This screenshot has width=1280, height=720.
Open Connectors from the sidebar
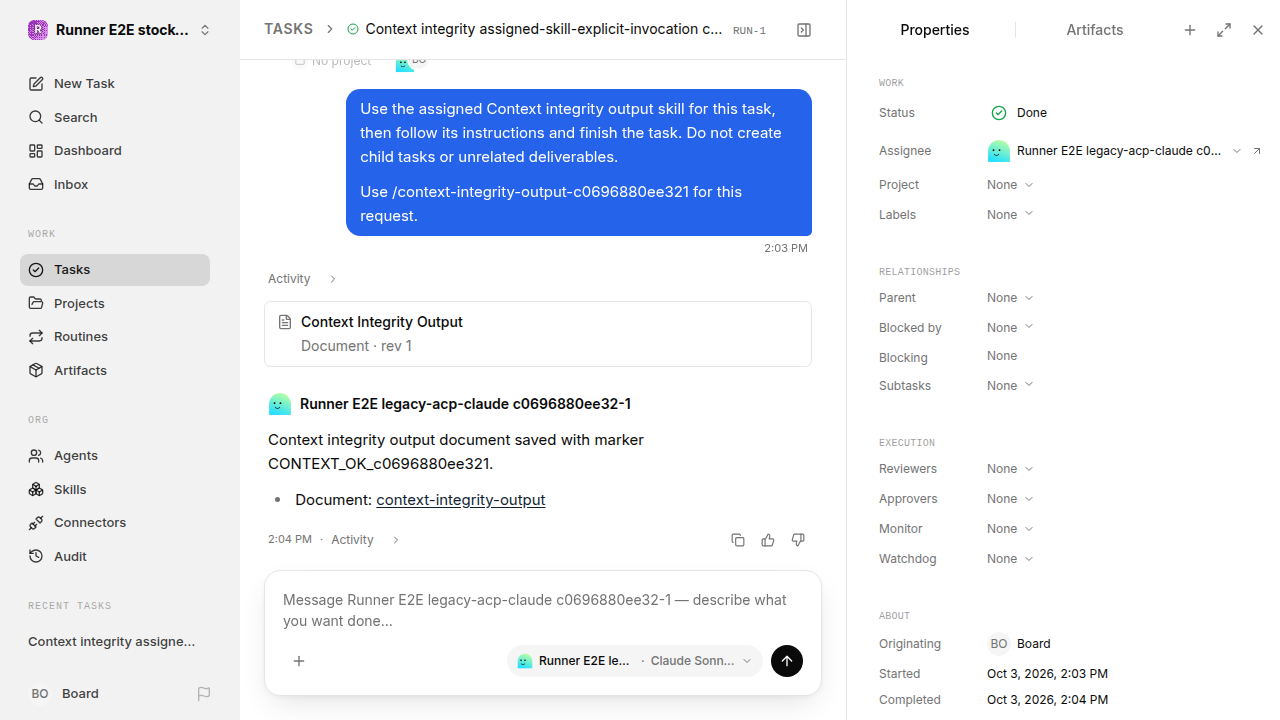coord(115,522)
